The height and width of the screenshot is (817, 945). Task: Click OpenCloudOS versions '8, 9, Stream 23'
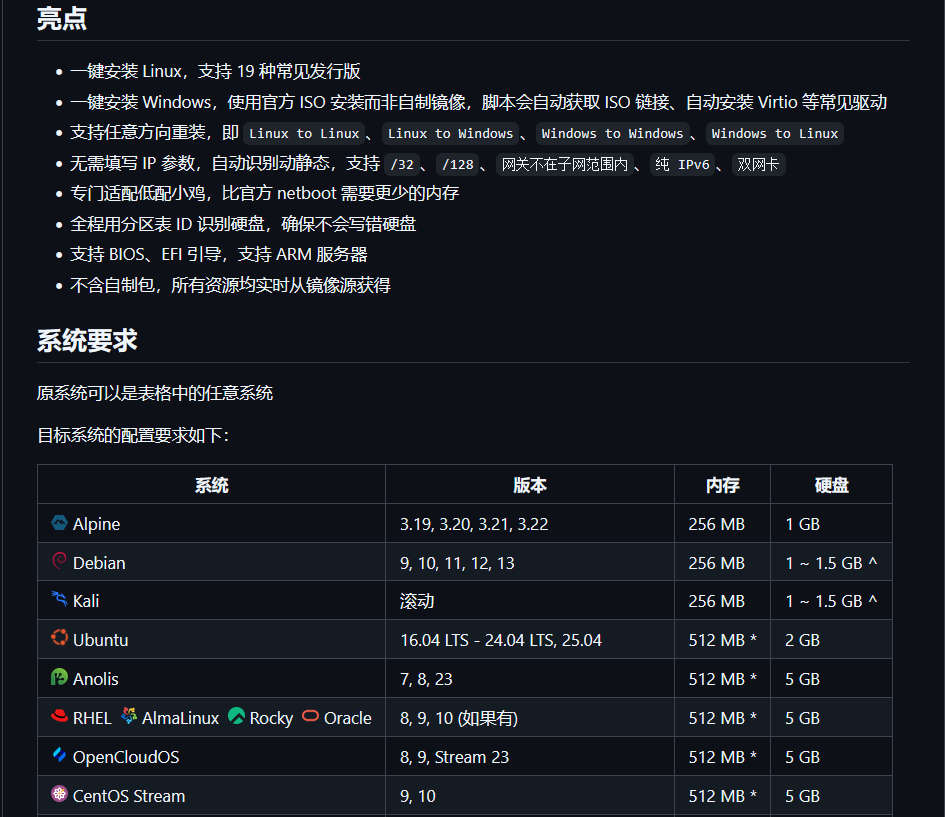pyautogui.click(x=454, y=757)
